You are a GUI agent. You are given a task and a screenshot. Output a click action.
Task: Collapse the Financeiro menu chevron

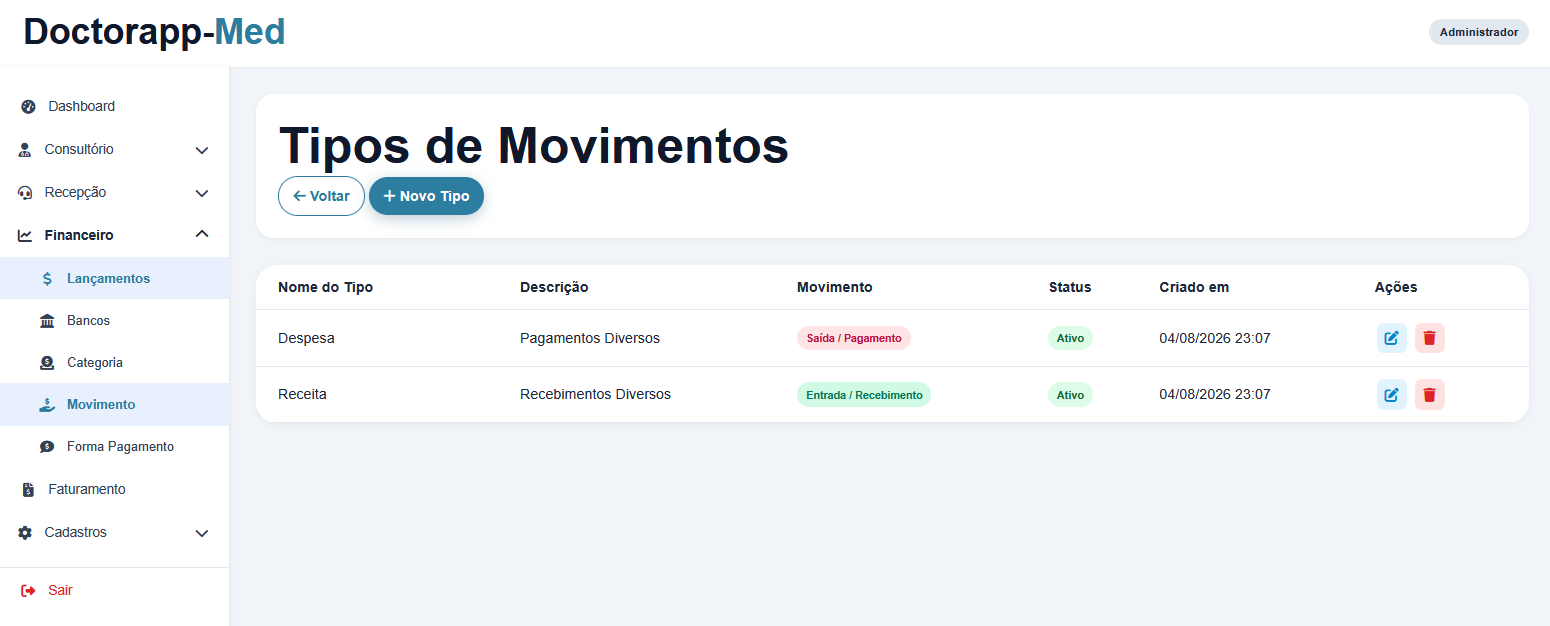(x=202, y=235)
